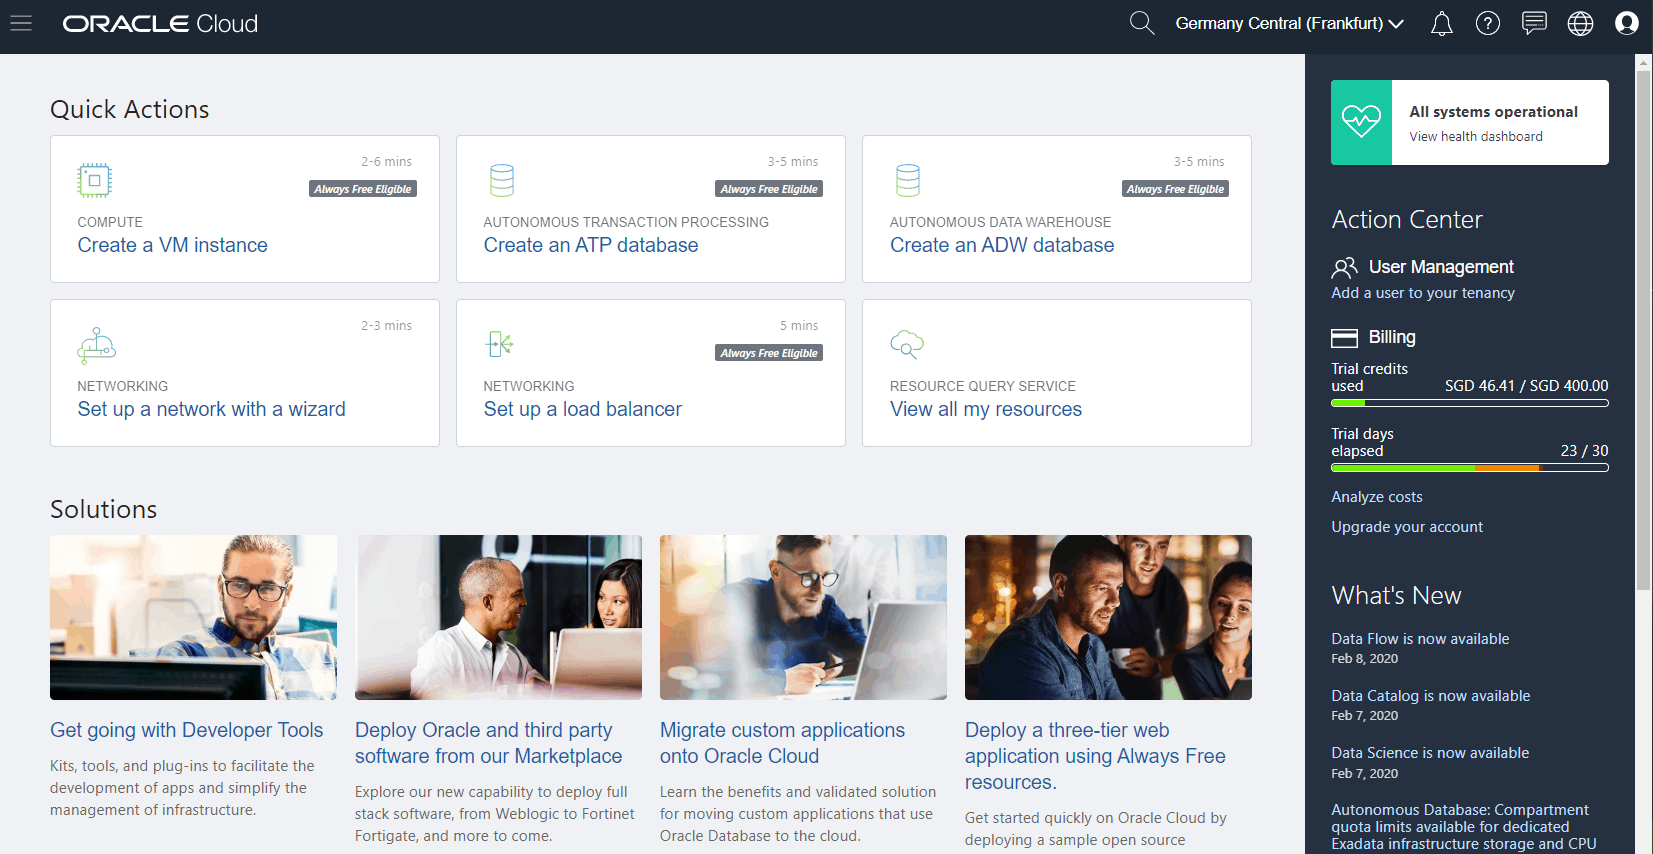Screen dimensions: 1653x854
Task: Click Analyze costs link
Action: pos(1377,497)
